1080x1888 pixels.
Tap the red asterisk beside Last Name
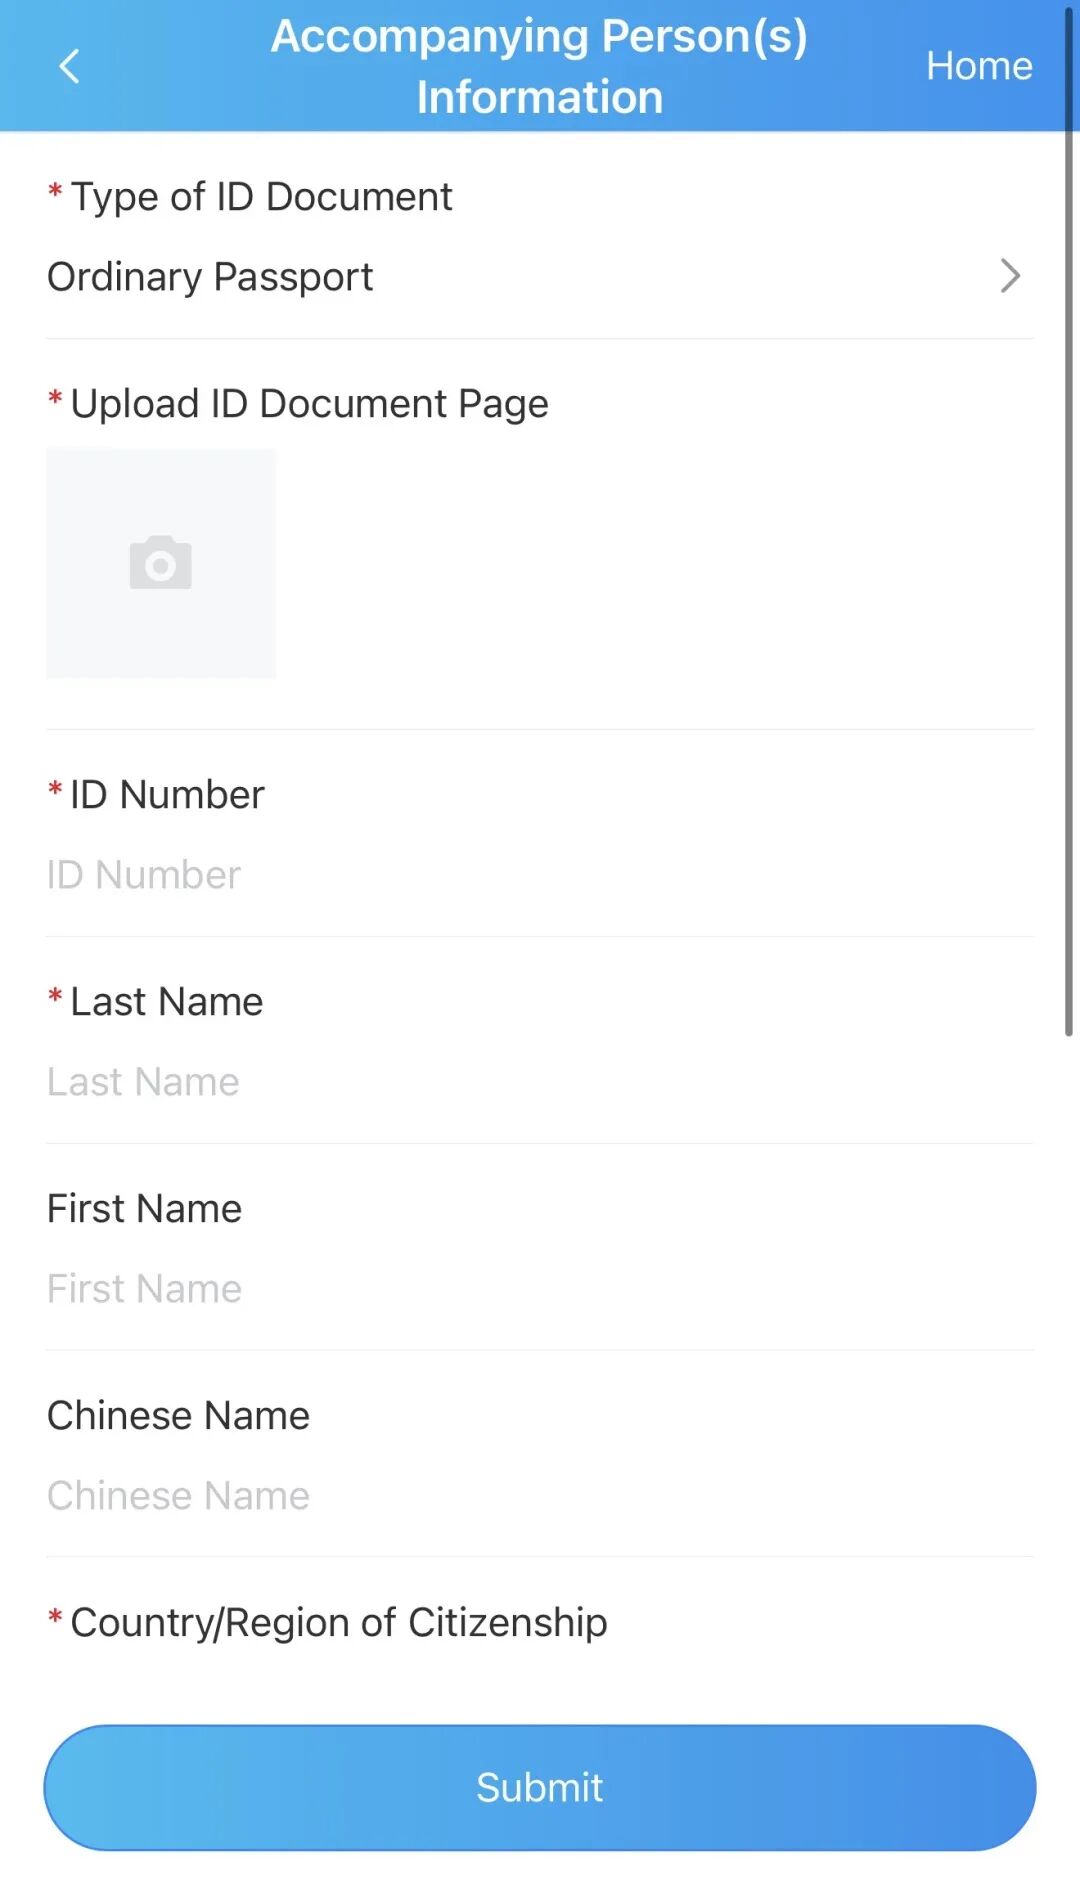55,997
